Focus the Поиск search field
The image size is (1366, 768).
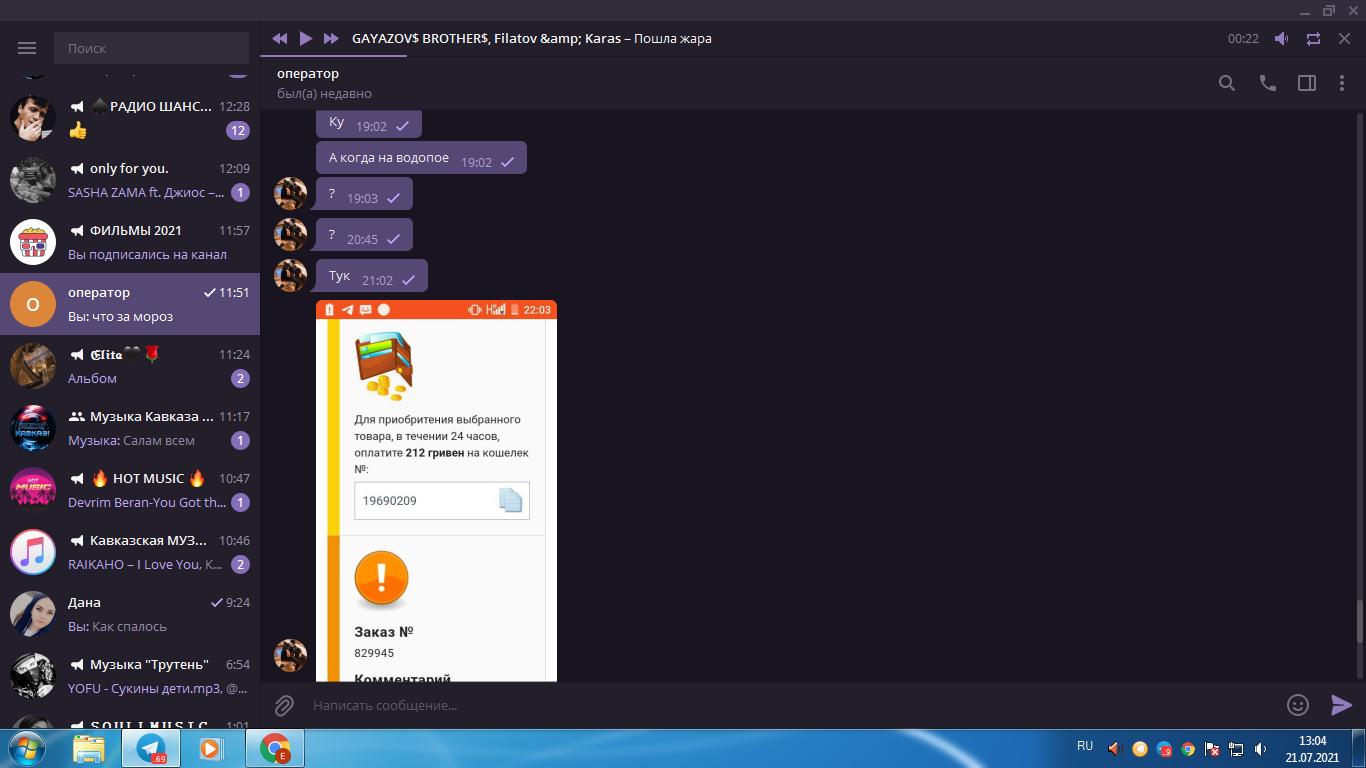(151, 48)
